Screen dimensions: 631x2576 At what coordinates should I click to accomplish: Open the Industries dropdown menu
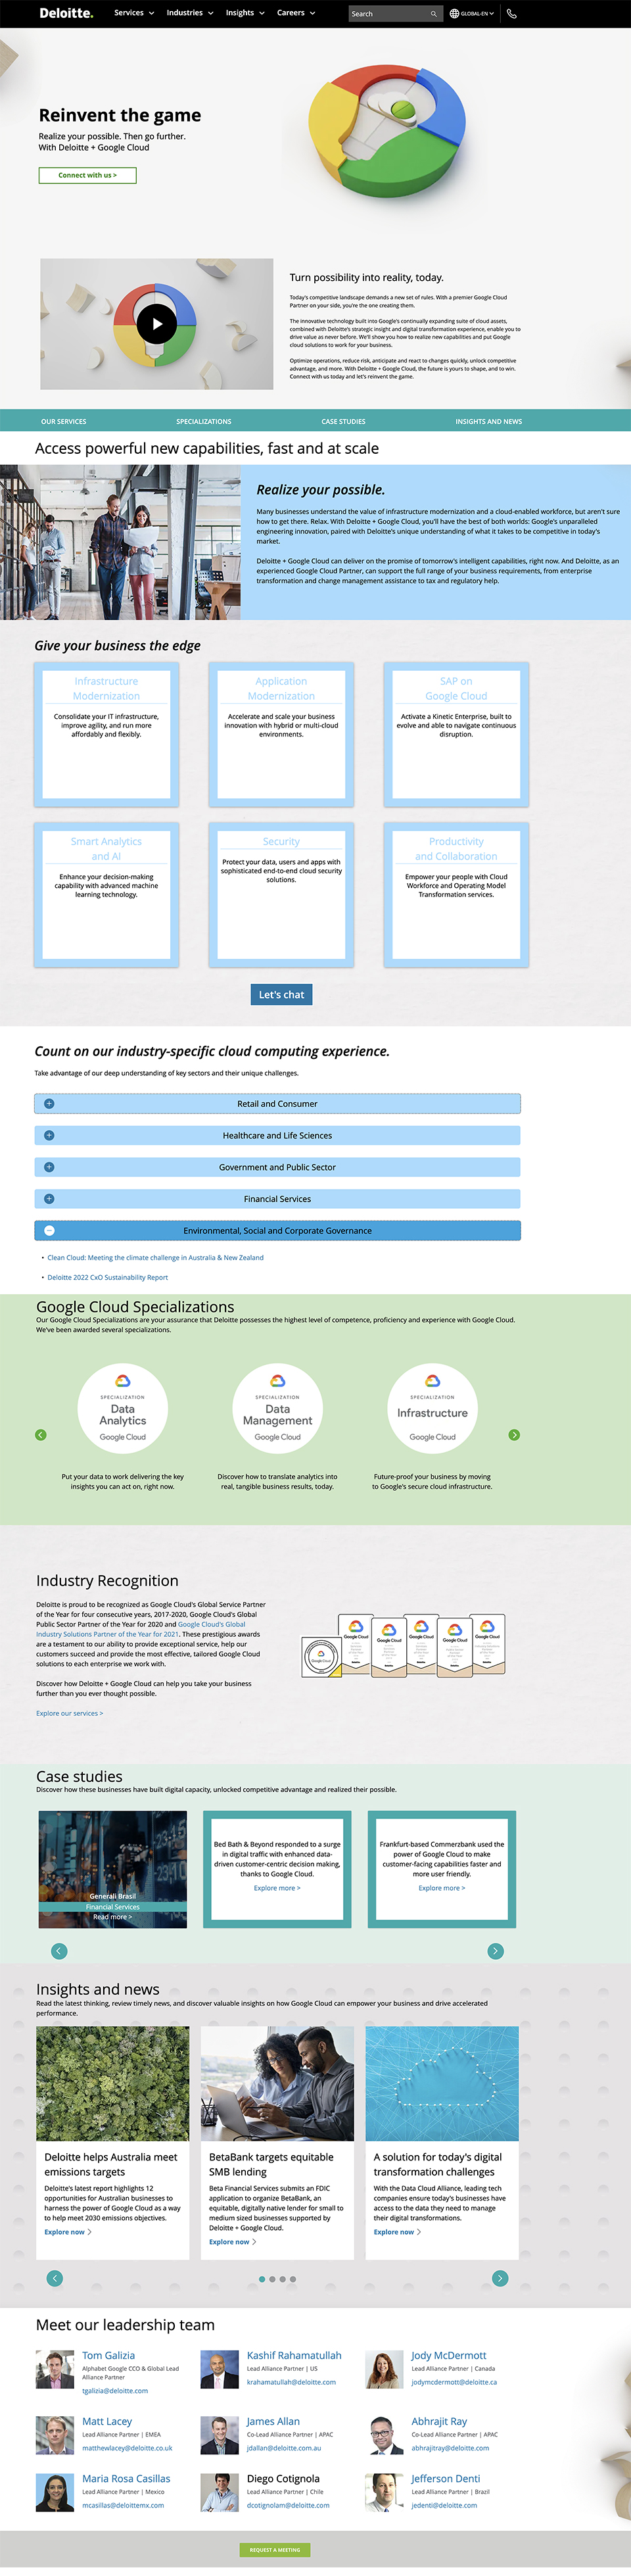pyautogui.click(x=190, y=13)
